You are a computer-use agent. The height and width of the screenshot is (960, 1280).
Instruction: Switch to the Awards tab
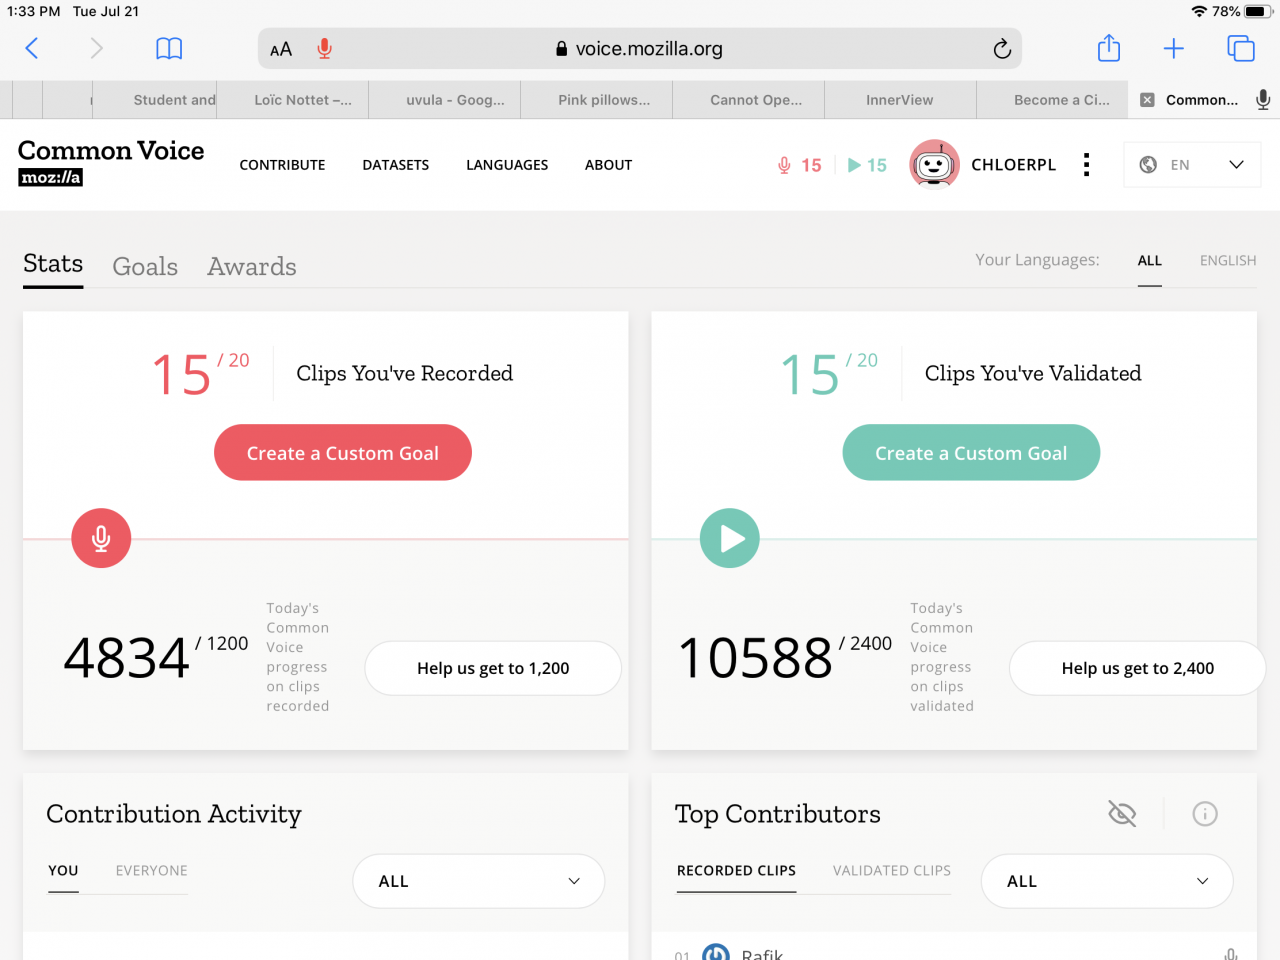[x=252, y=266]
